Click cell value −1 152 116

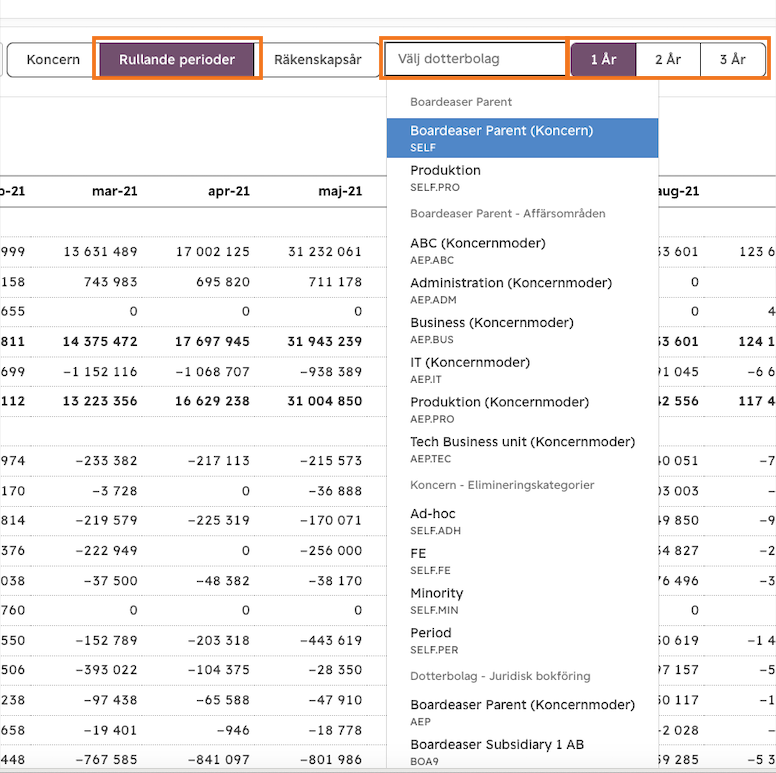pos(100,372)
